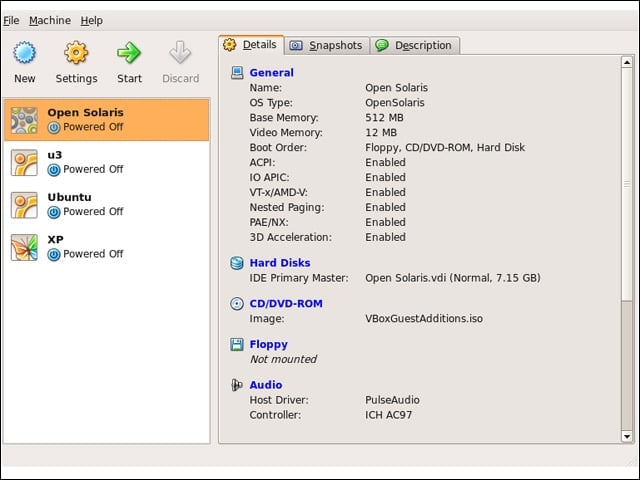Open the CD/DVD-ROM settings link
Screen dimensions: 640x480
click(286, 304)
